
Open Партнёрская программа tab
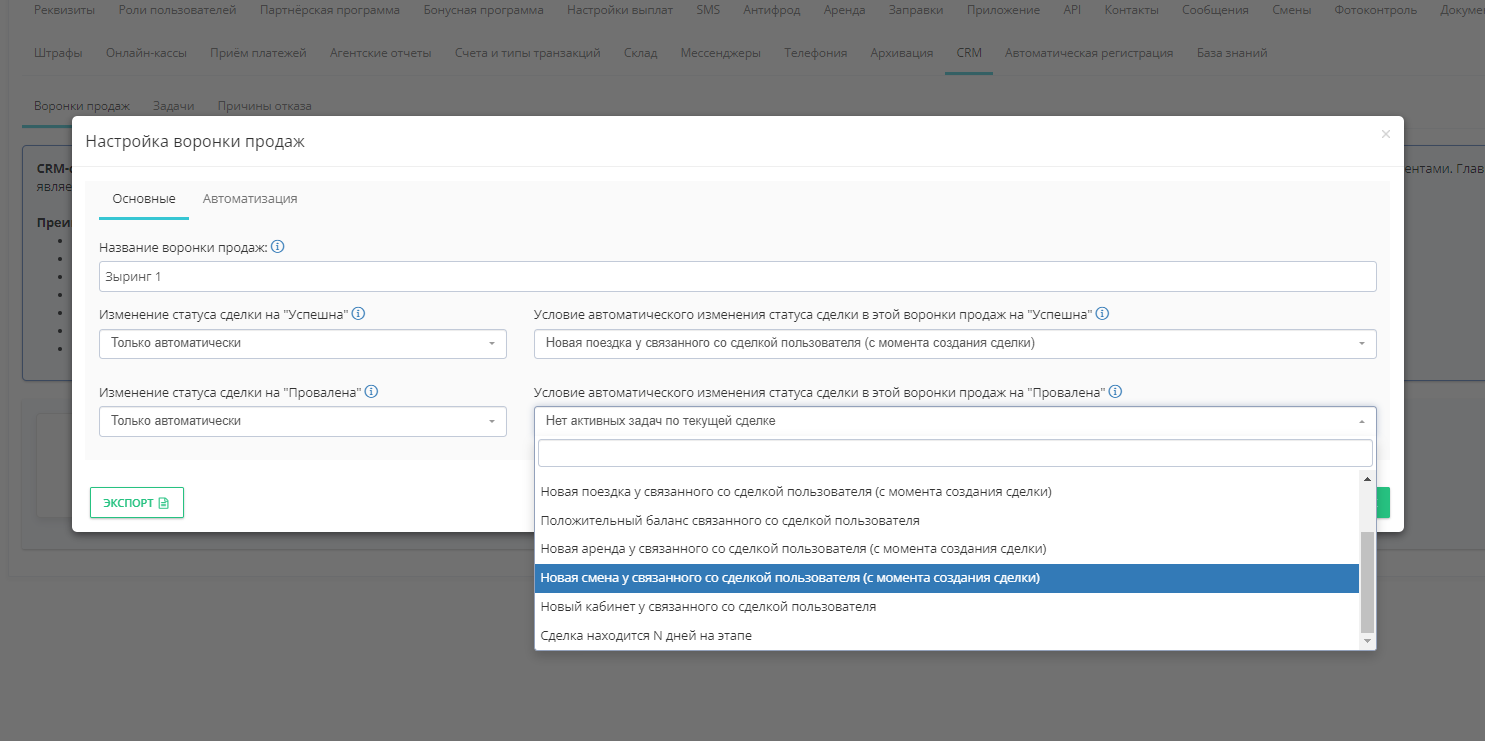(x=329, y=10)
